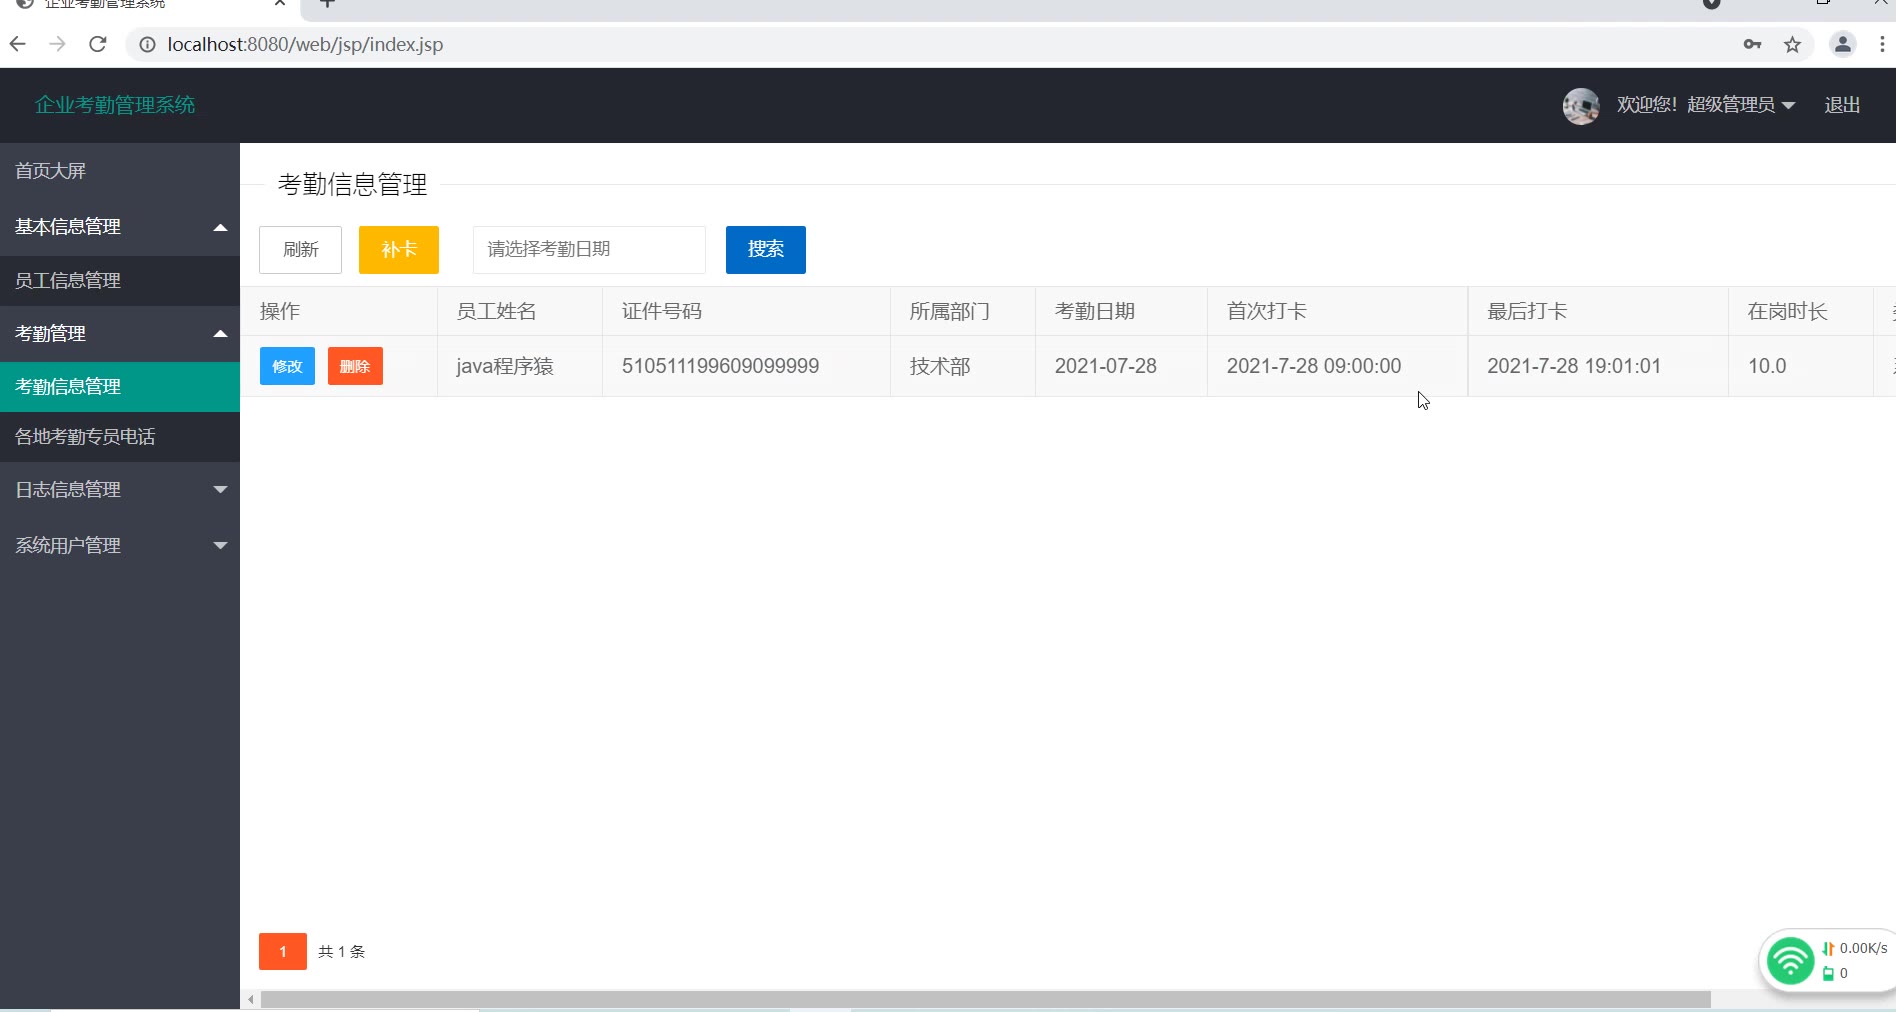Viewport: 1896px width, 1012px height.
Task: View site information icon in address bar
Action: point(147,44)
